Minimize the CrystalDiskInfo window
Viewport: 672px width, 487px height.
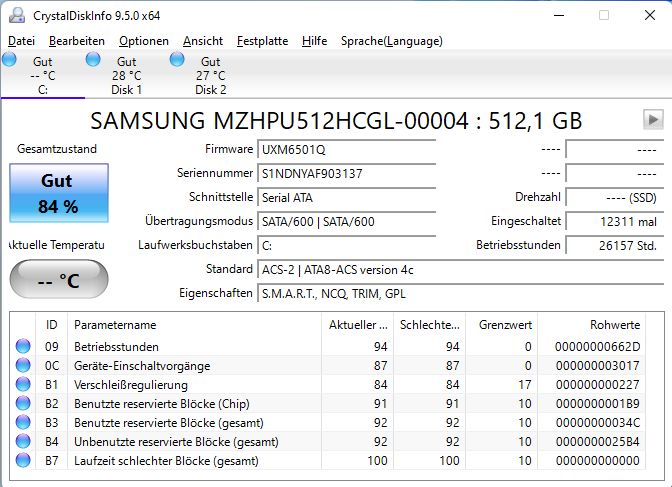[559, 15]
